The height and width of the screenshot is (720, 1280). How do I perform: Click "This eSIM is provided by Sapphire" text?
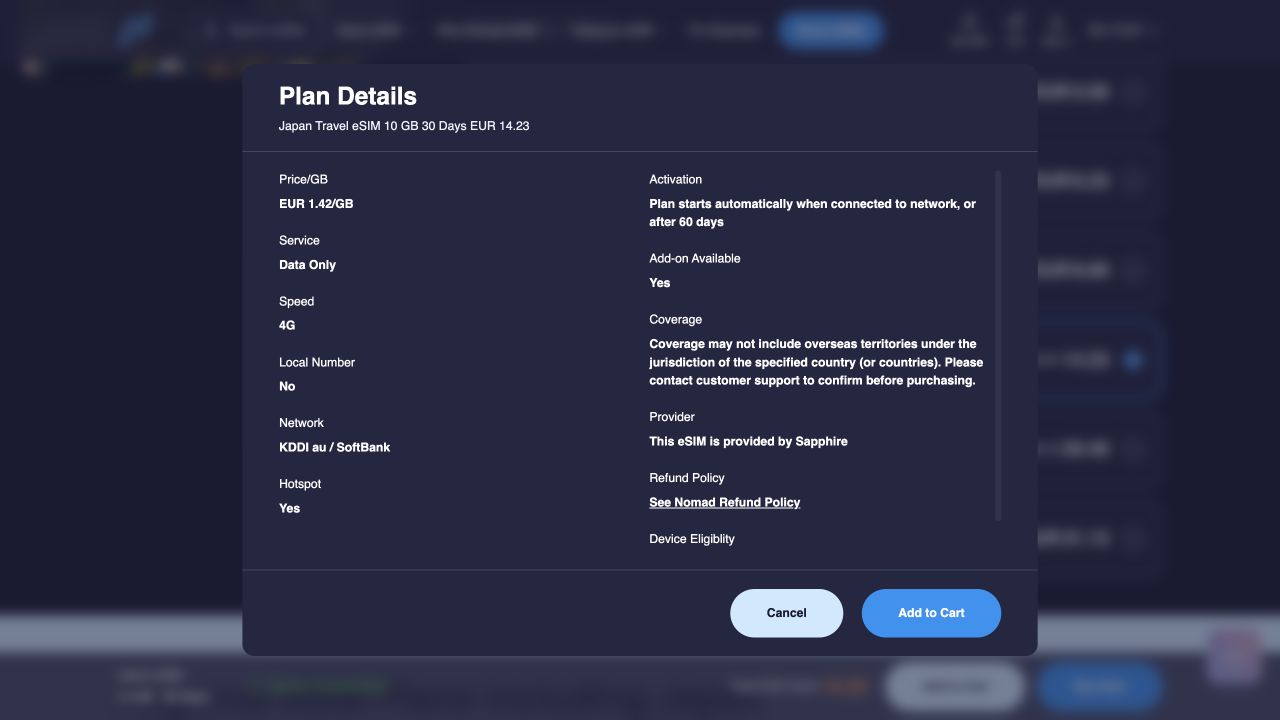pos(748,441)
